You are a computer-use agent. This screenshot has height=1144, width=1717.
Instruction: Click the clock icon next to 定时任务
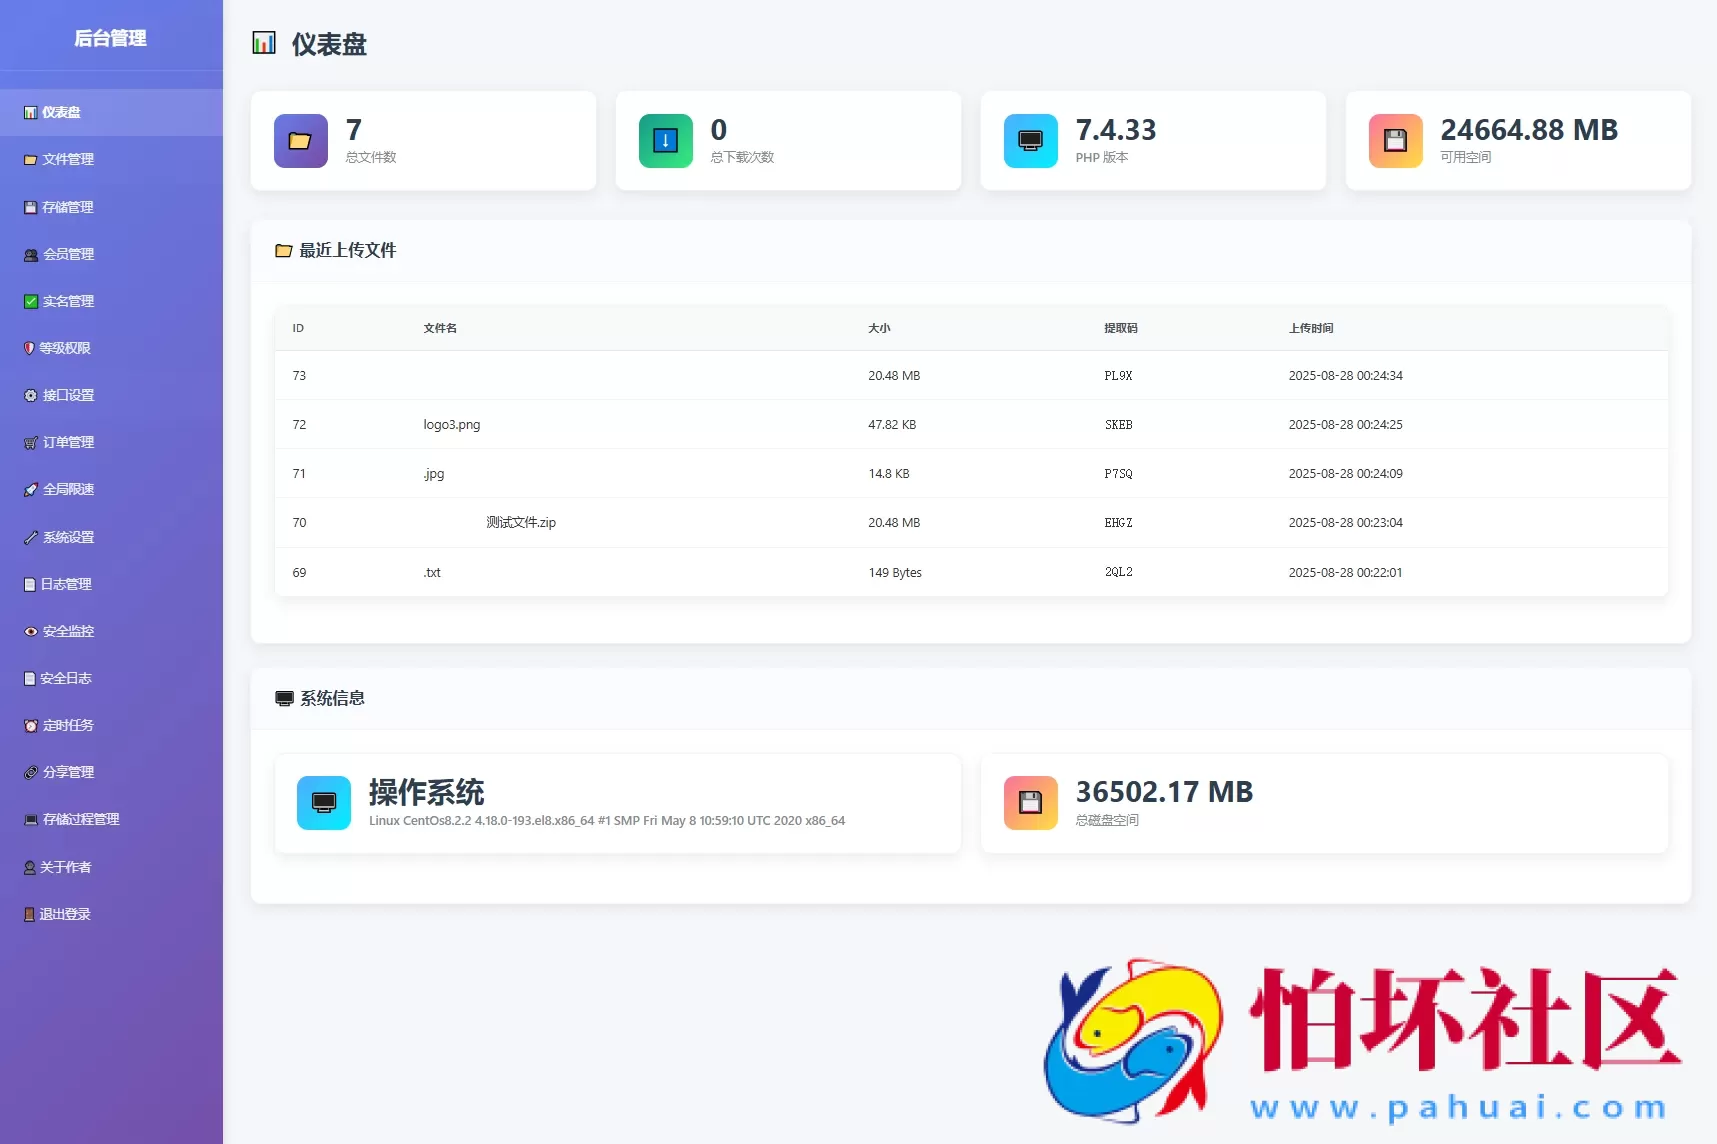tap(30, 724)
